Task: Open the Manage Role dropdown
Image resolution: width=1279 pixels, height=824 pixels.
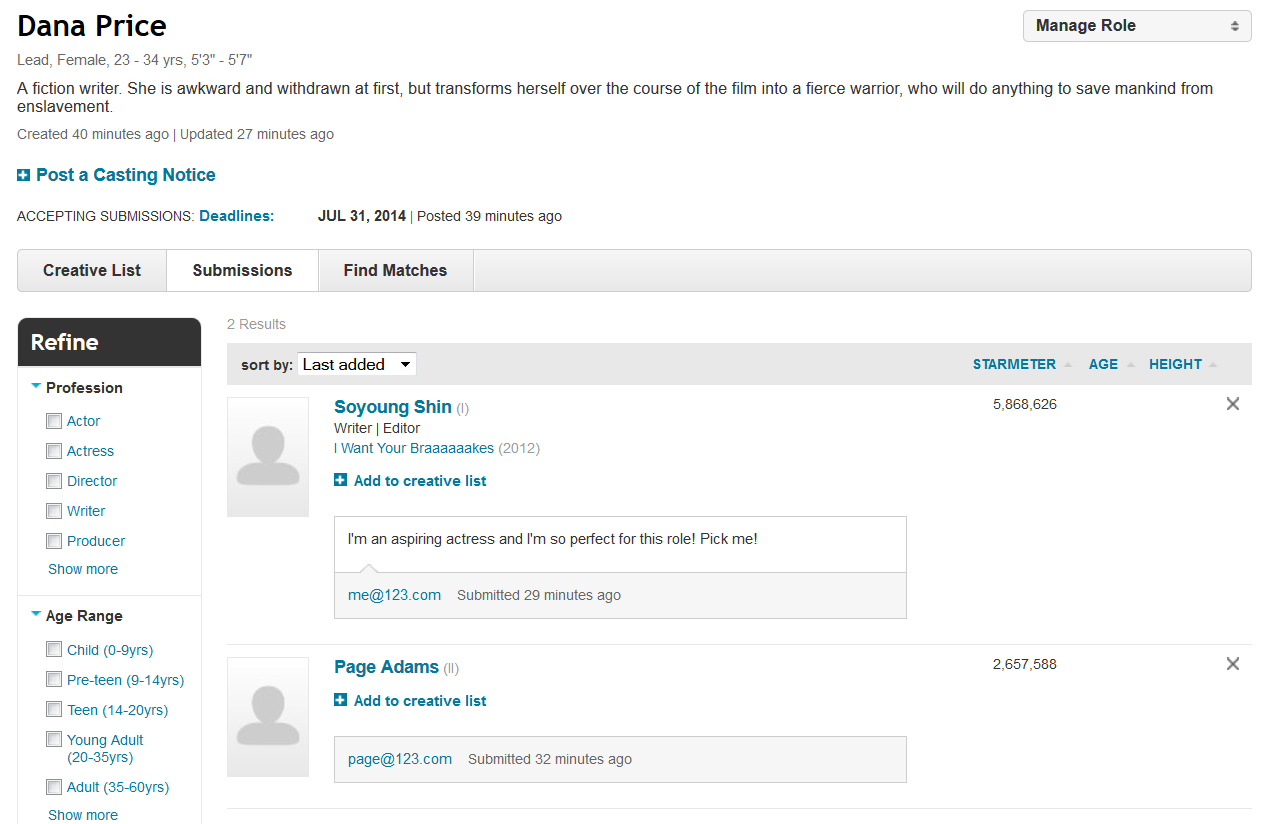Action: click(x=1136, y=26)
